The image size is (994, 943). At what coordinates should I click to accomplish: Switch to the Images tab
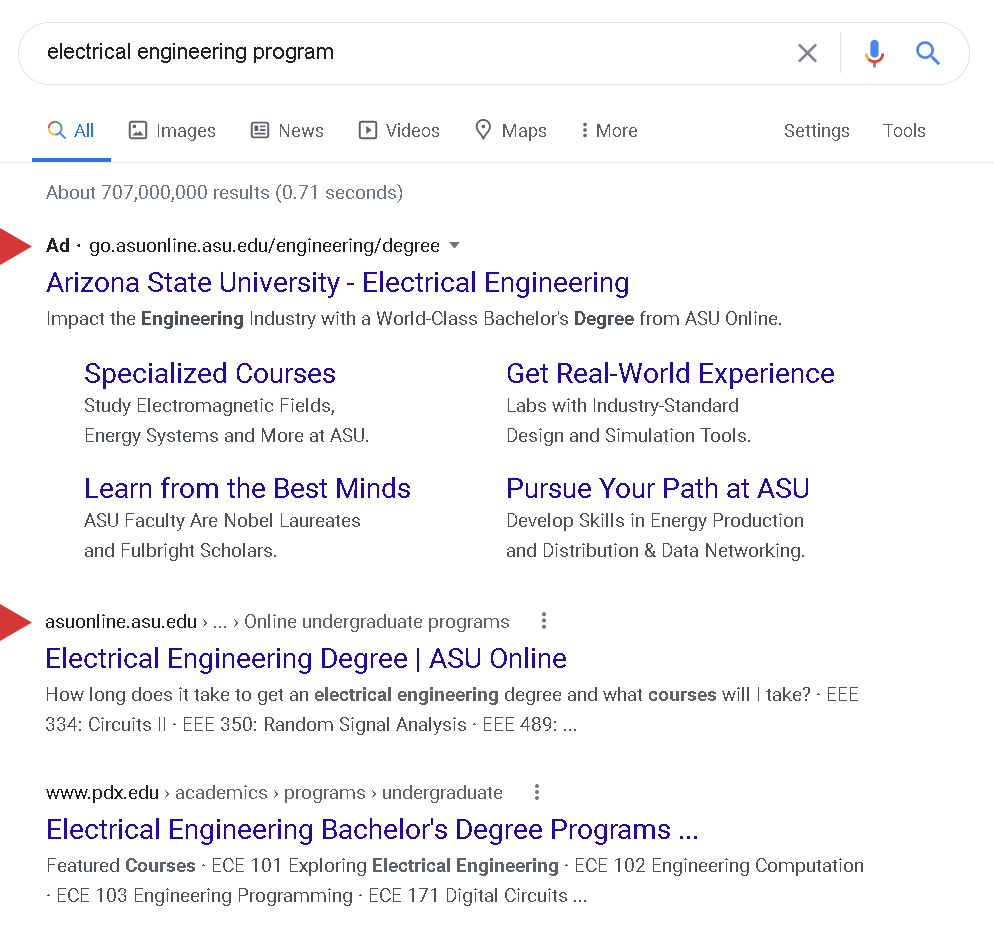click(172, 131)
